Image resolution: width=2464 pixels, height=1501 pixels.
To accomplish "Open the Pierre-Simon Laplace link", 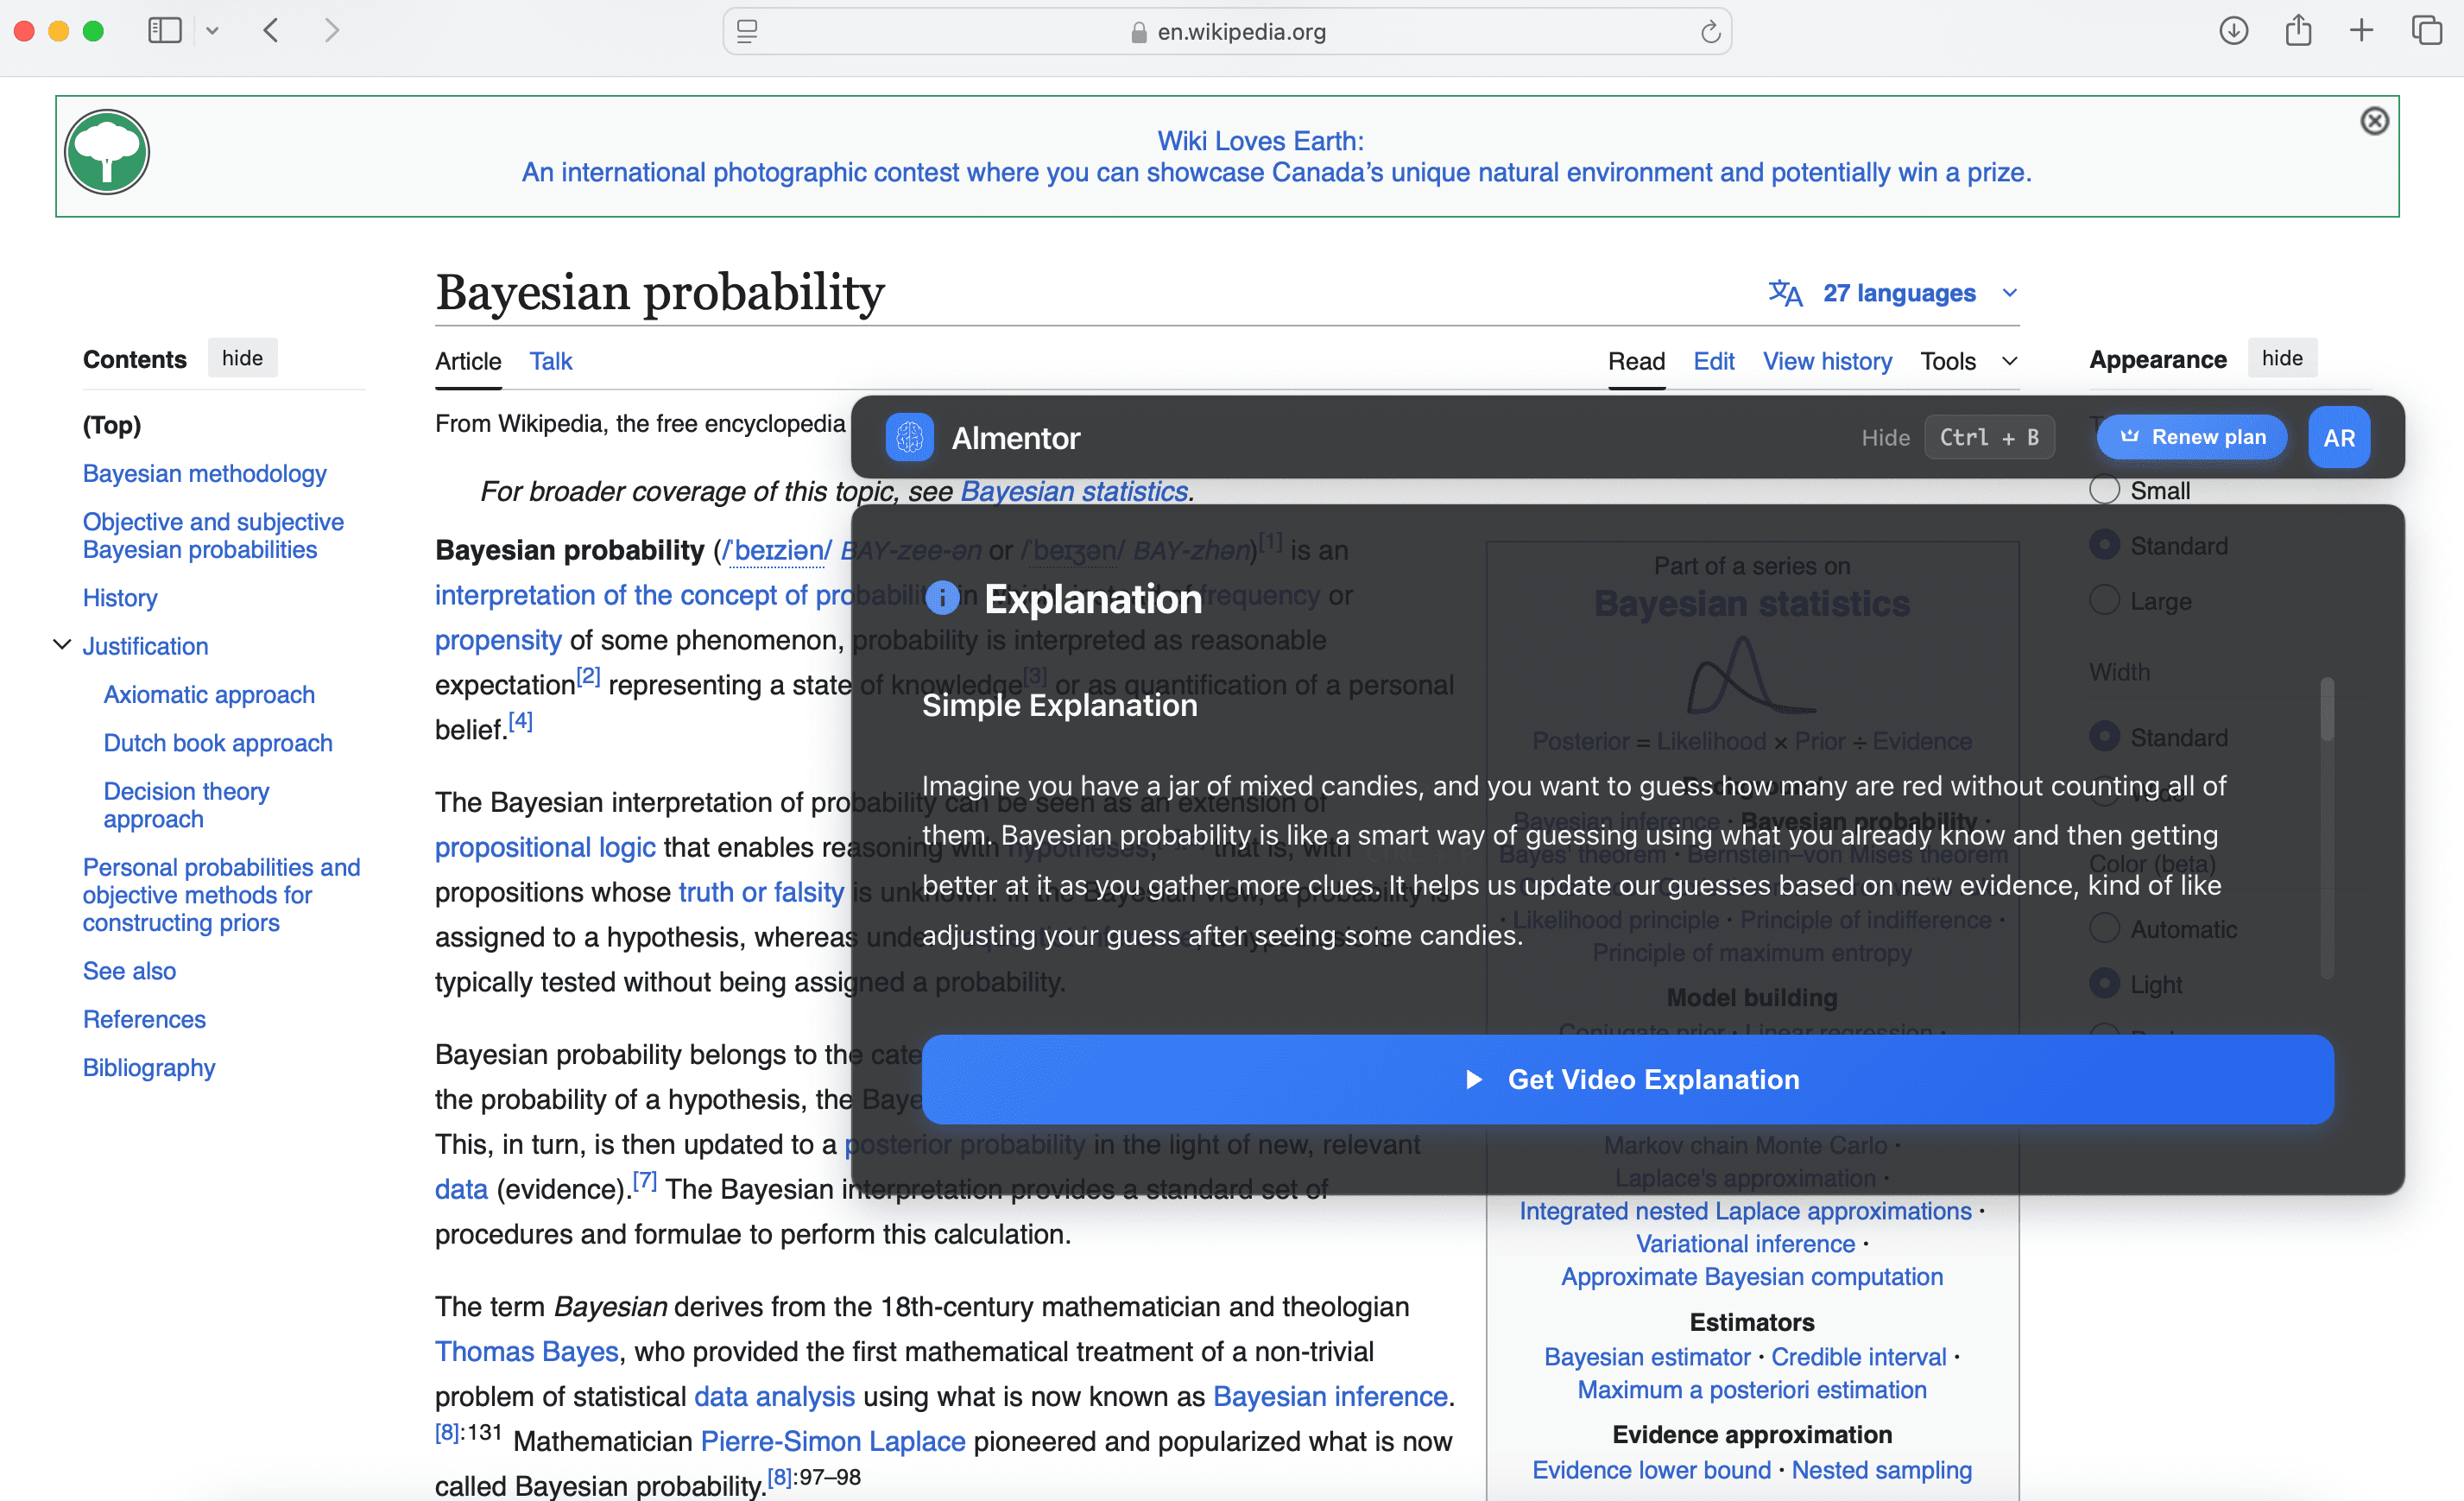I will tap(833, 1441).
